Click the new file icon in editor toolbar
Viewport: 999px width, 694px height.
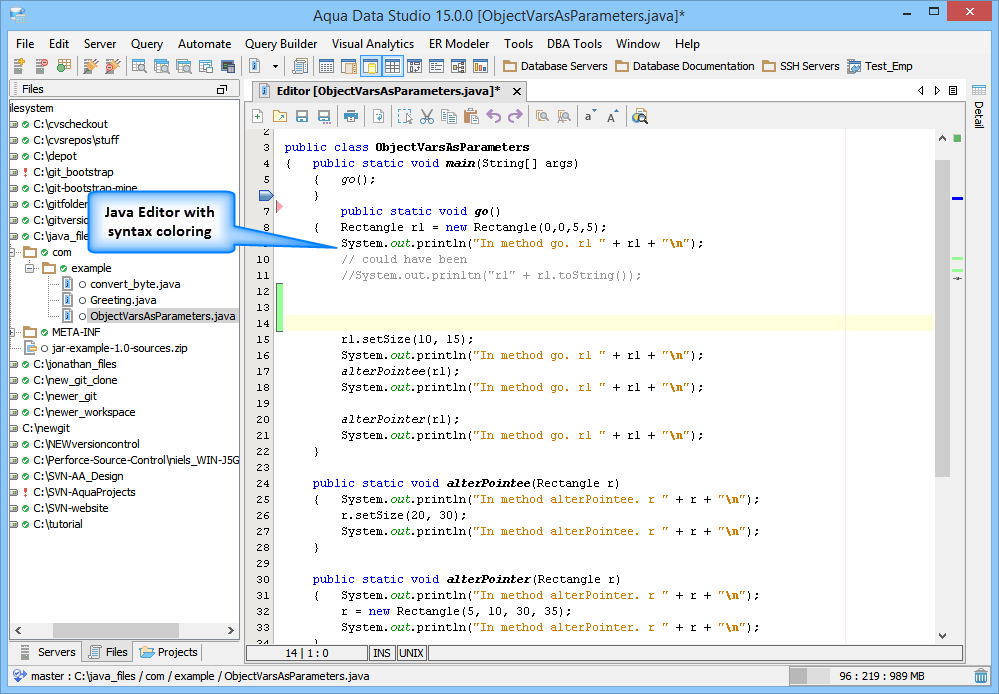pyautogui.click(x=258, y=116)
